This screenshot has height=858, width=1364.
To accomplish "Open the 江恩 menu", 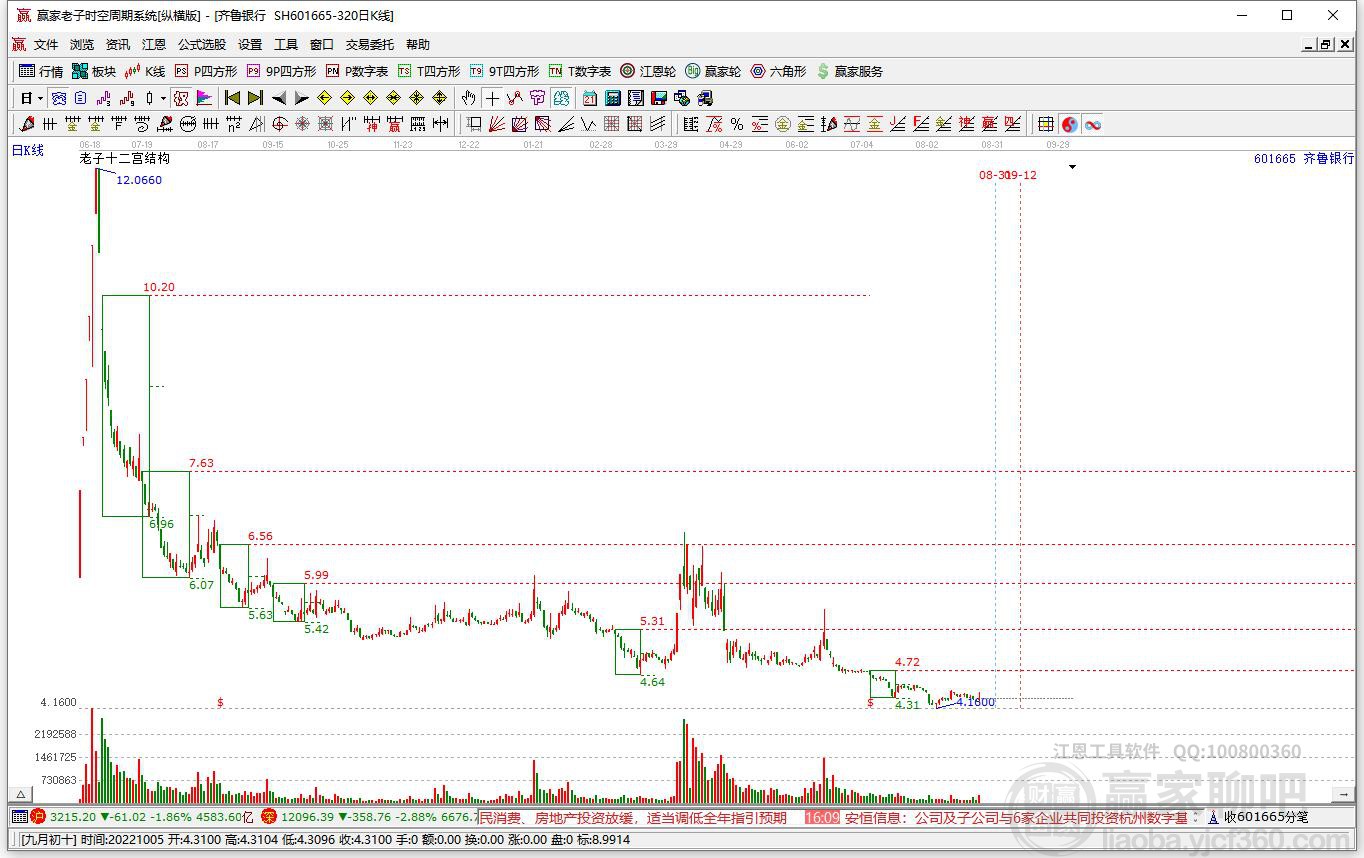I will click(x=154, y=45).
